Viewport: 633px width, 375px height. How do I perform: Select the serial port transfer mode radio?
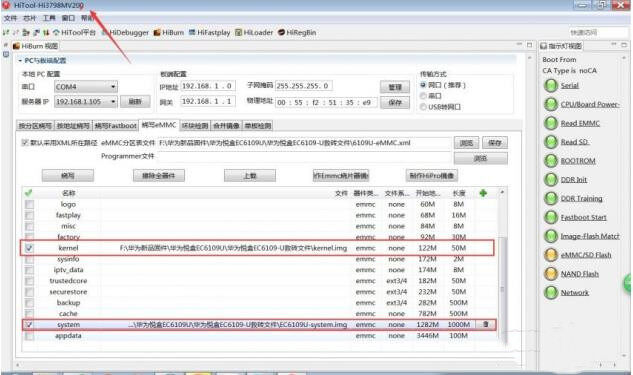[423, 96]
